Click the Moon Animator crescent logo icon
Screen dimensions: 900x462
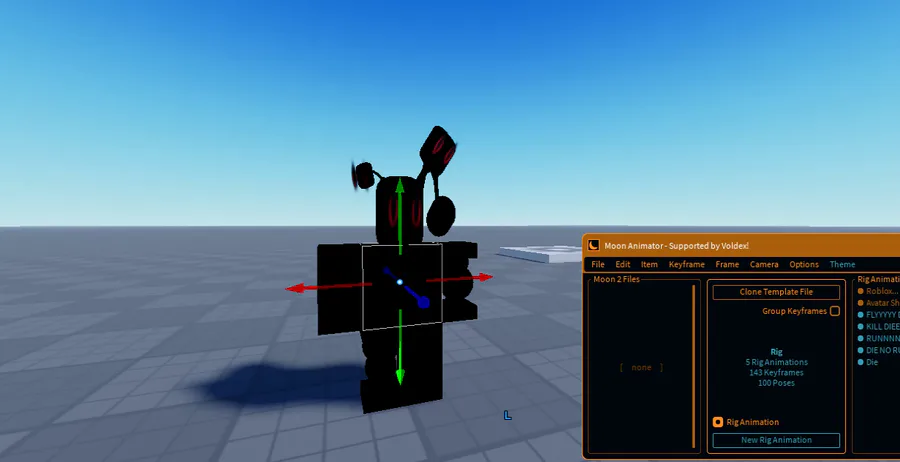coord(593,246)
